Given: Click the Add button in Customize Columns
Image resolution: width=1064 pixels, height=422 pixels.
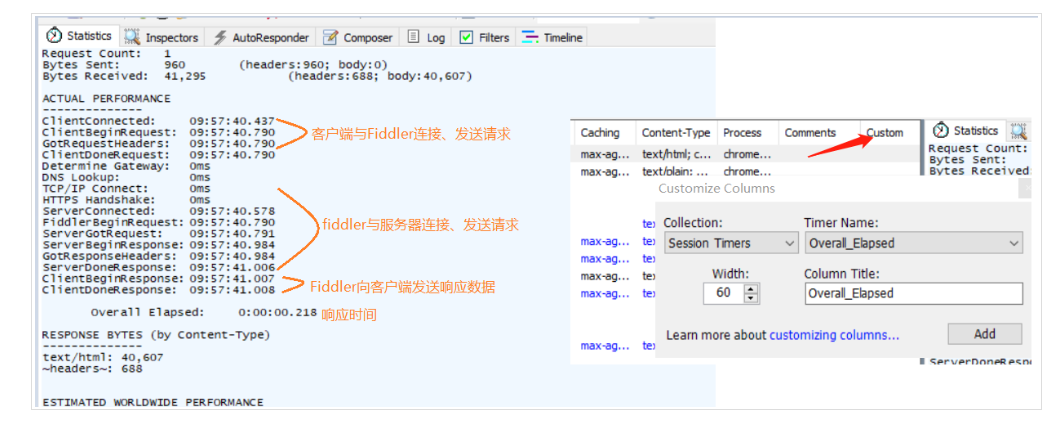Looking at the screenshot, I should click(x=985, y=334).
